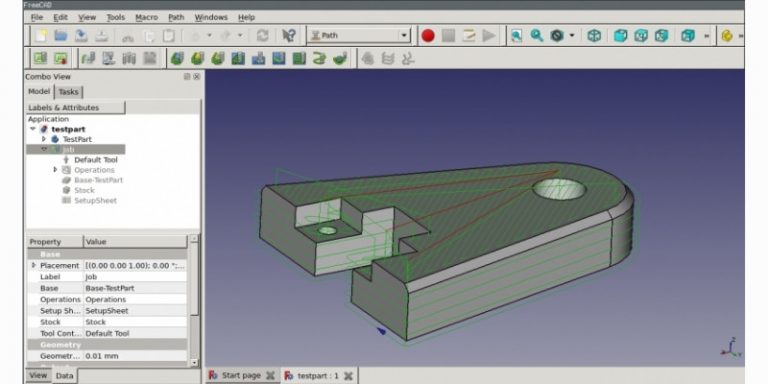
Task: Click the New document icon
Action: click(41, 36)
